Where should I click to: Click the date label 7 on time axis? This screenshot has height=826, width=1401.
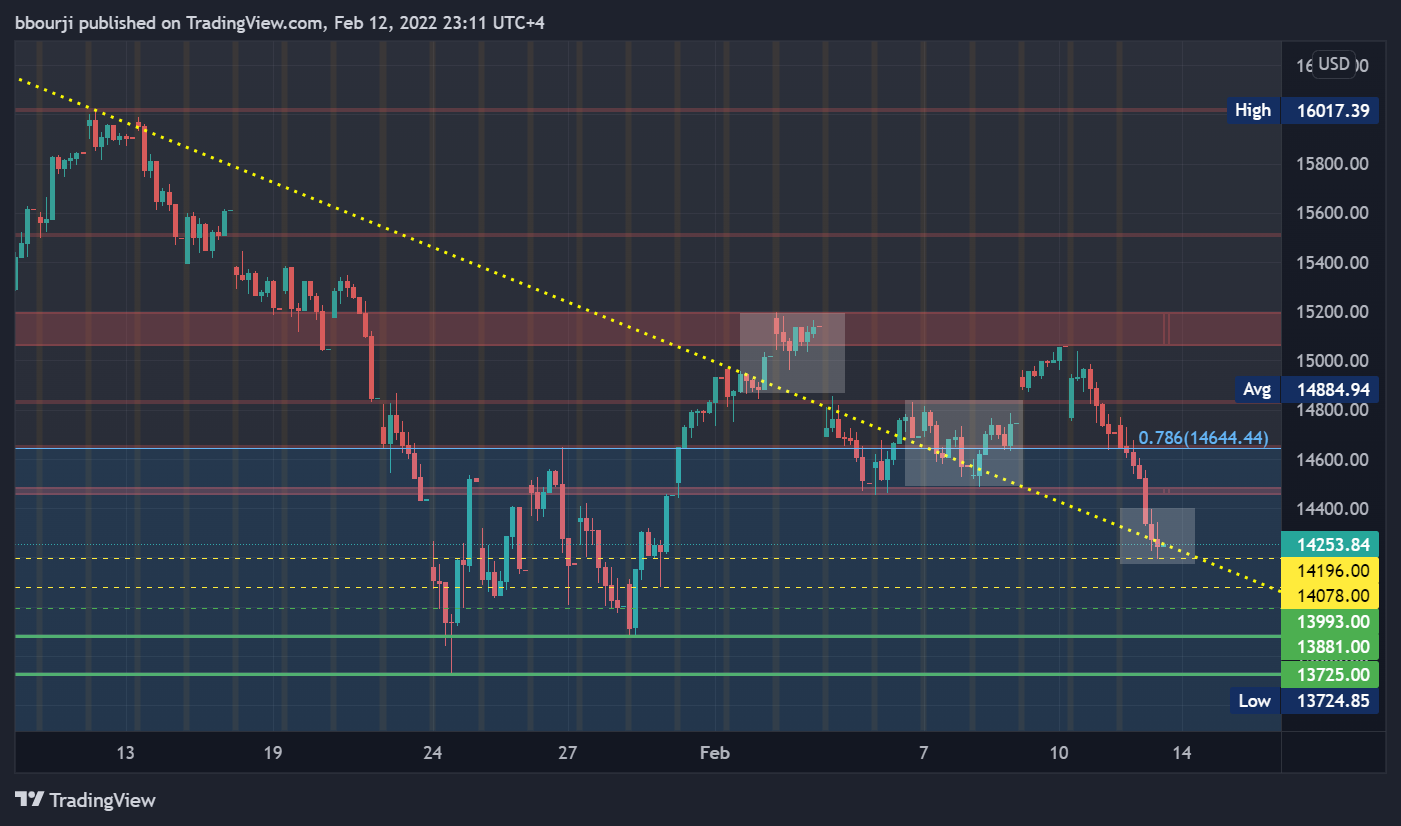923,752
